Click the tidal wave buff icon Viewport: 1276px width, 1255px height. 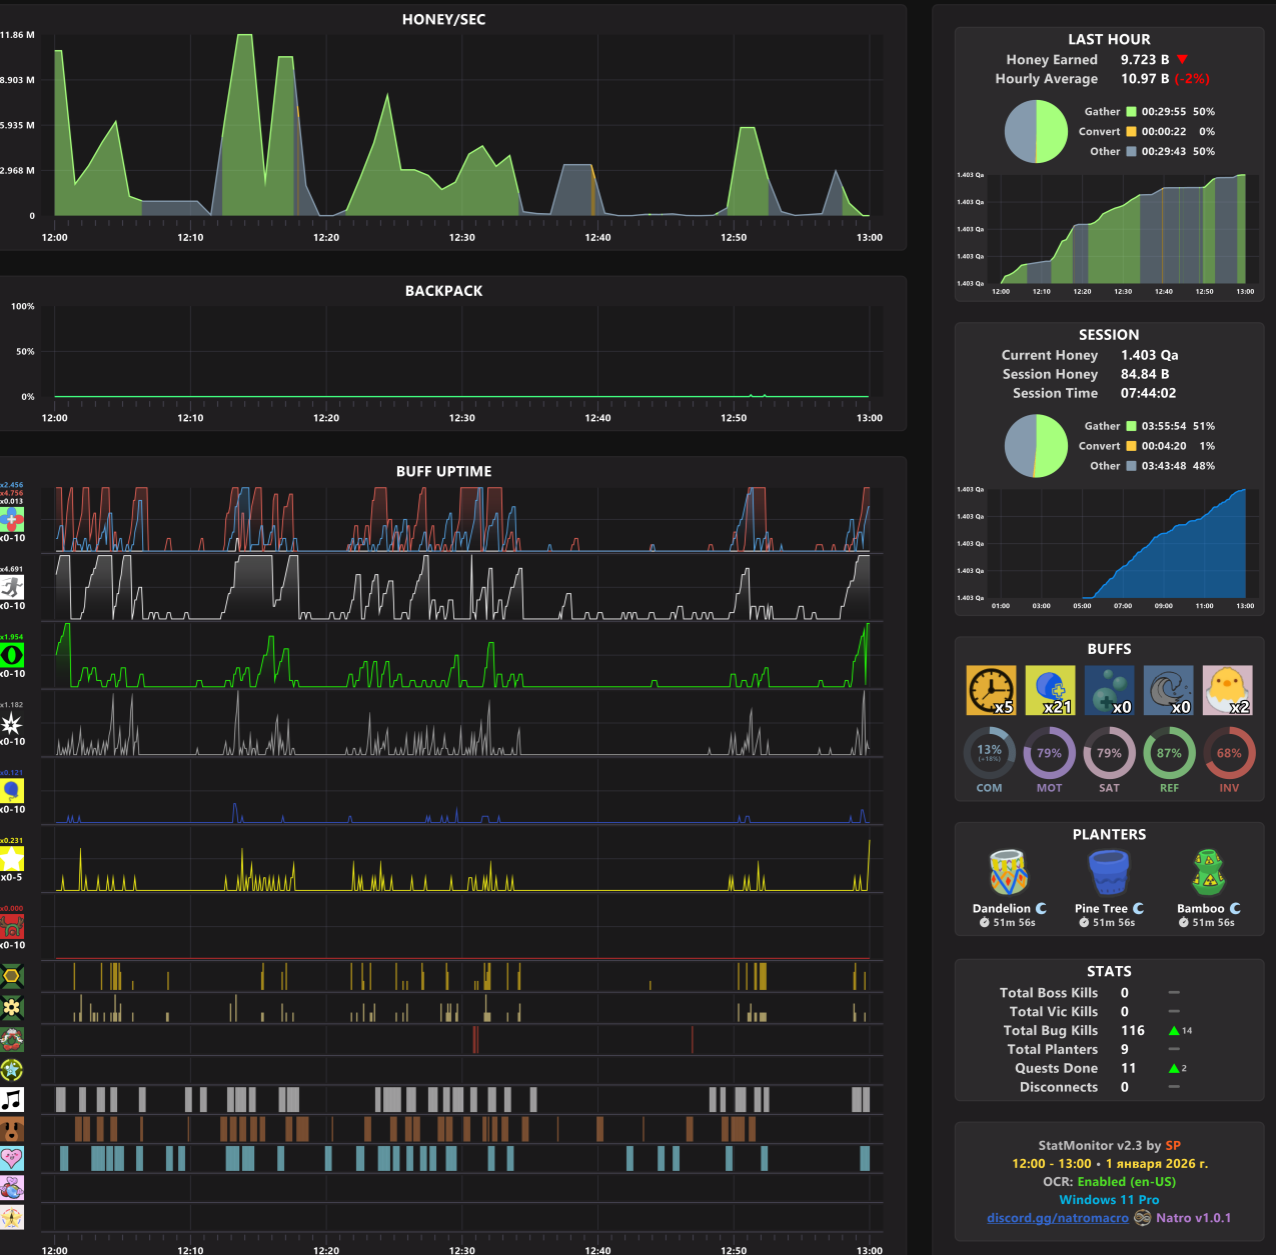click(1169, 691)
